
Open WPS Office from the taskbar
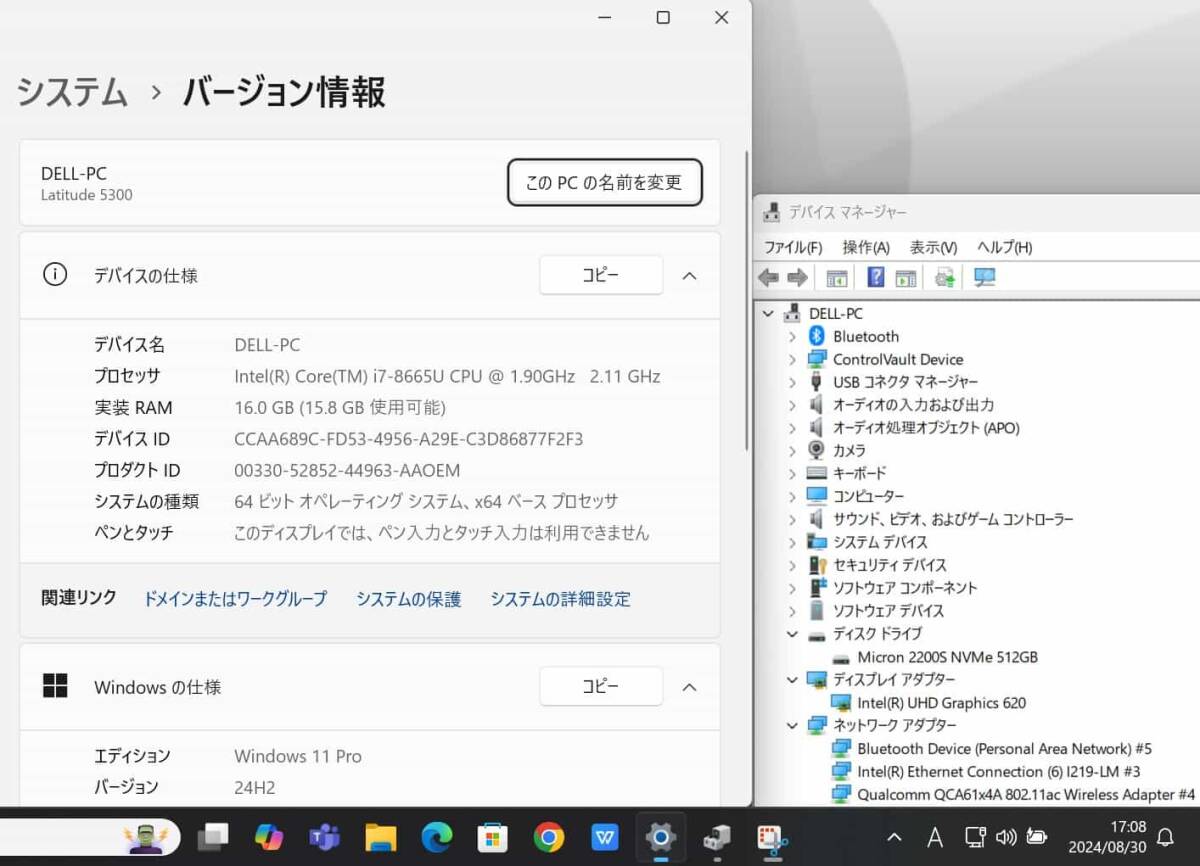click(x=605, y=837)
